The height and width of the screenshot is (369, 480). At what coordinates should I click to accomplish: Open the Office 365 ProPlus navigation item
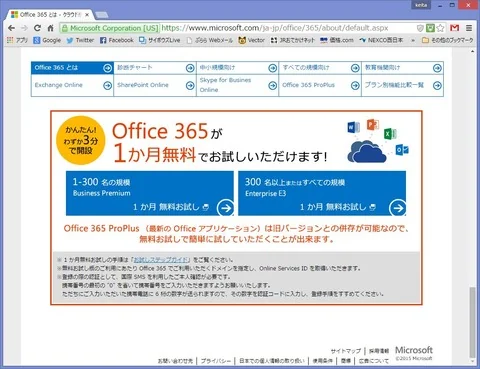[320, 85]
